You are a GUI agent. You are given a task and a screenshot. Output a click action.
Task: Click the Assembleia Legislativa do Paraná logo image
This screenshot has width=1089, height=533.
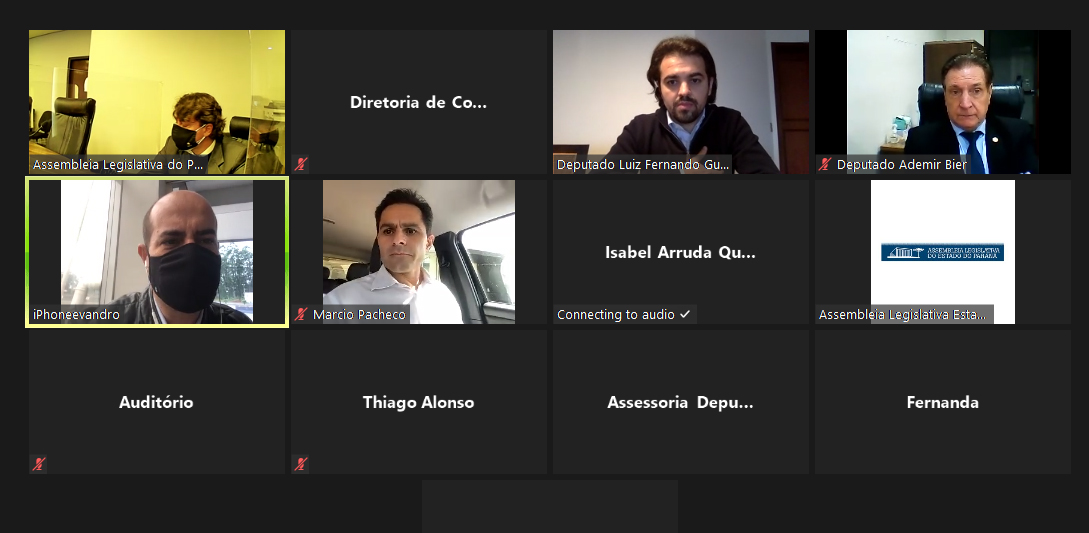[942, 252]
